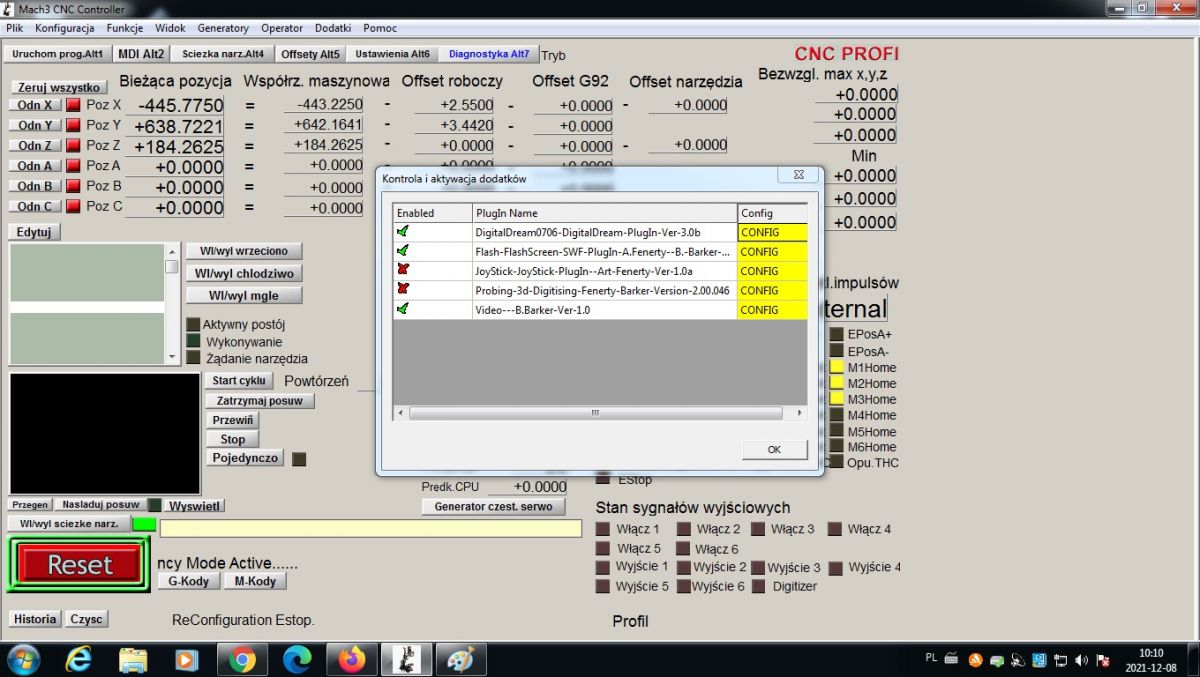The height and width of the screenshot is (677, 1200).
Task: Open the Windows Start menu
Action: click(x=23, y=660)
